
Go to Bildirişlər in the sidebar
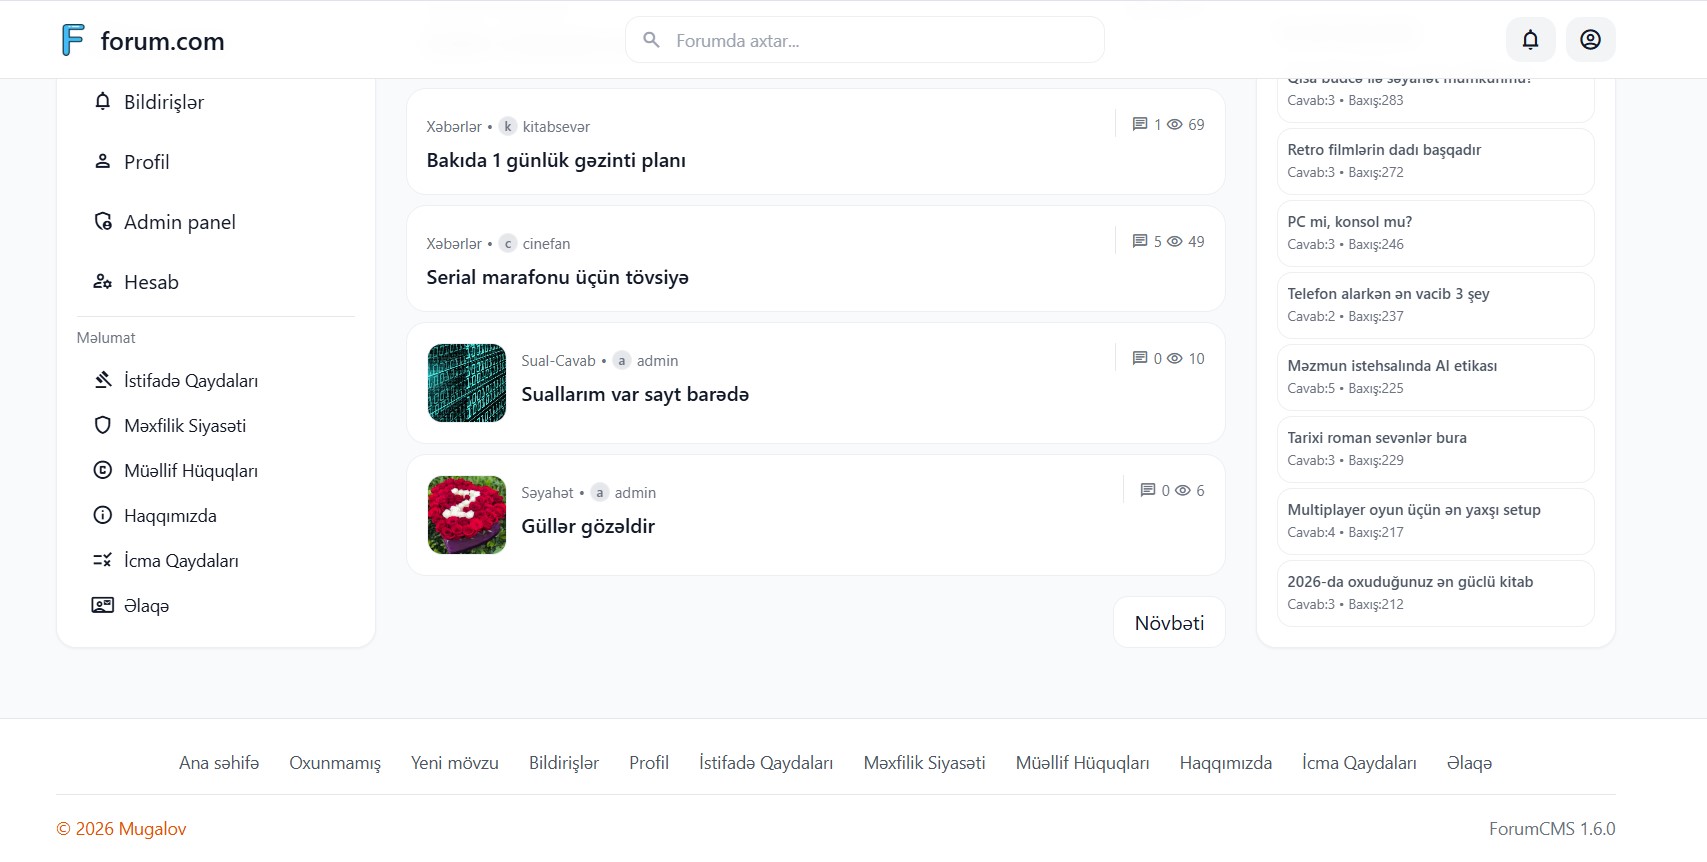pos(163,102)
